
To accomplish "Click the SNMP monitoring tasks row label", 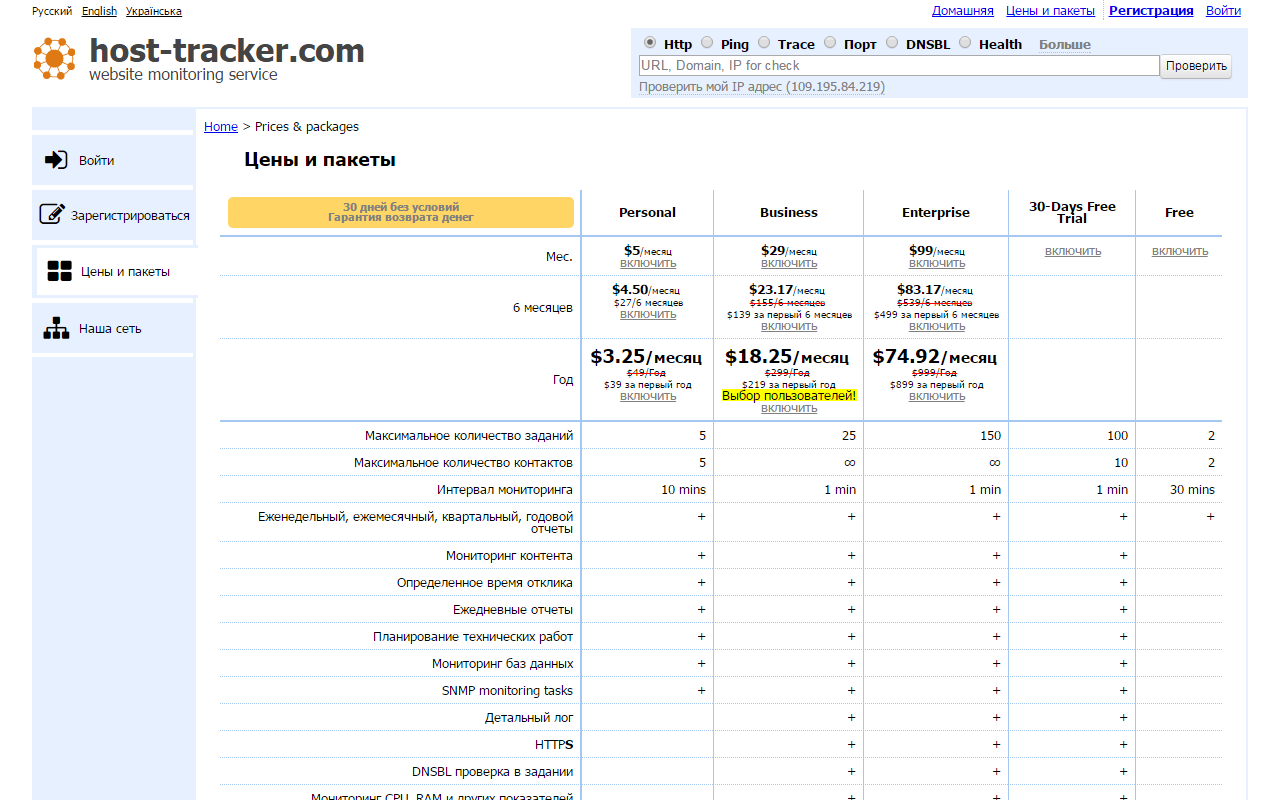I will (508, 690).
